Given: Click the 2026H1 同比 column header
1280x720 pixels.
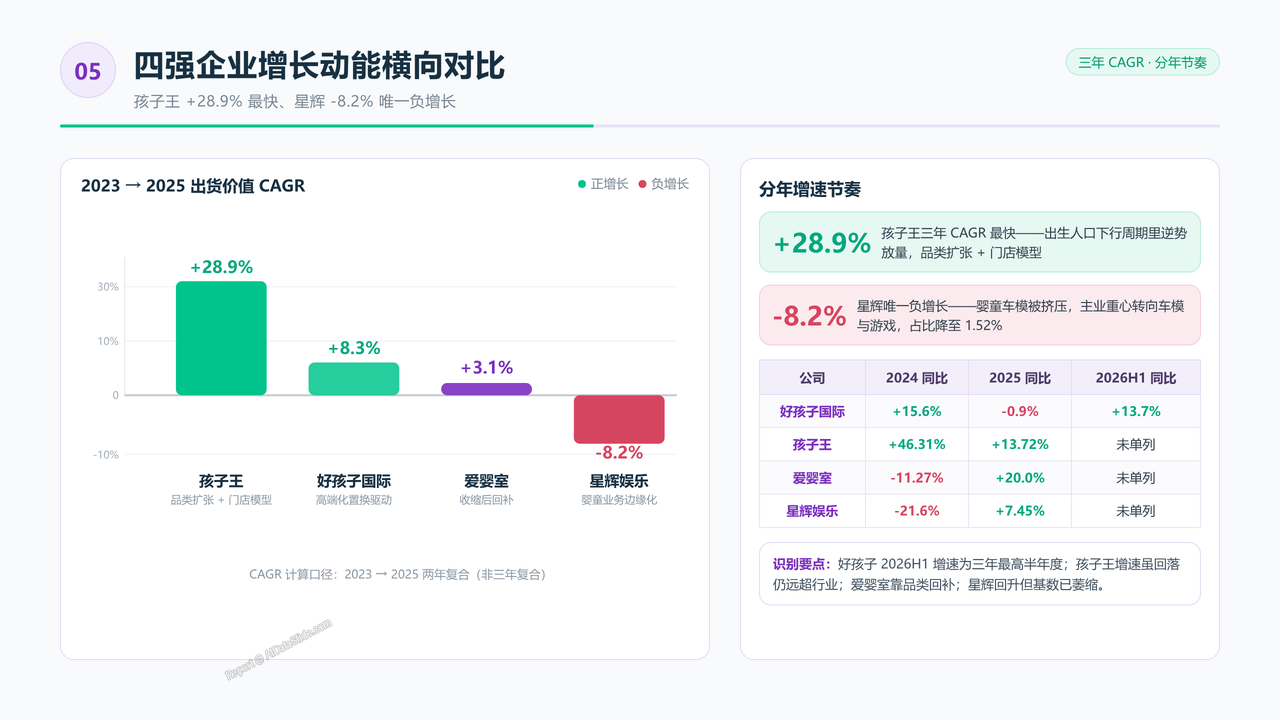Looking at the screenshot, I should click(1136, 378).
